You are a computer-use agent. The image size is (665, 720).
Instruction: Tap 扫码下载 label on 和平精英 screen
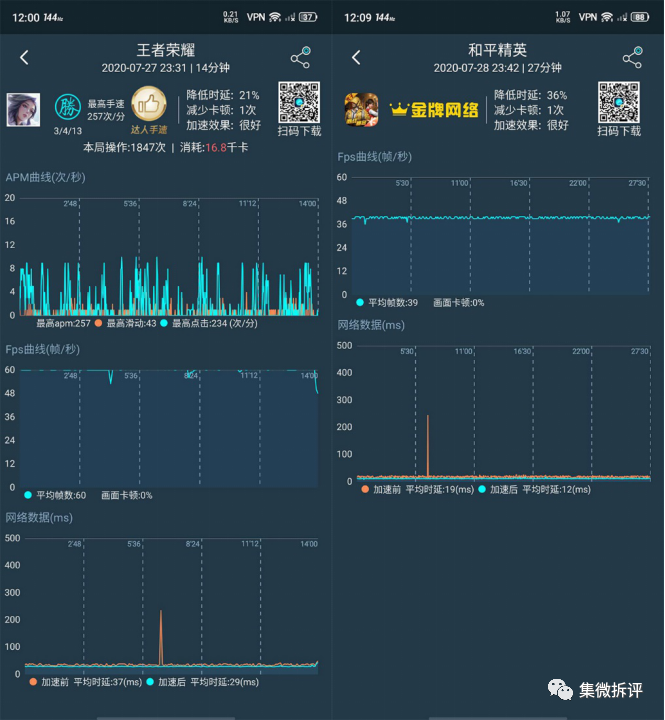point(619,131)
